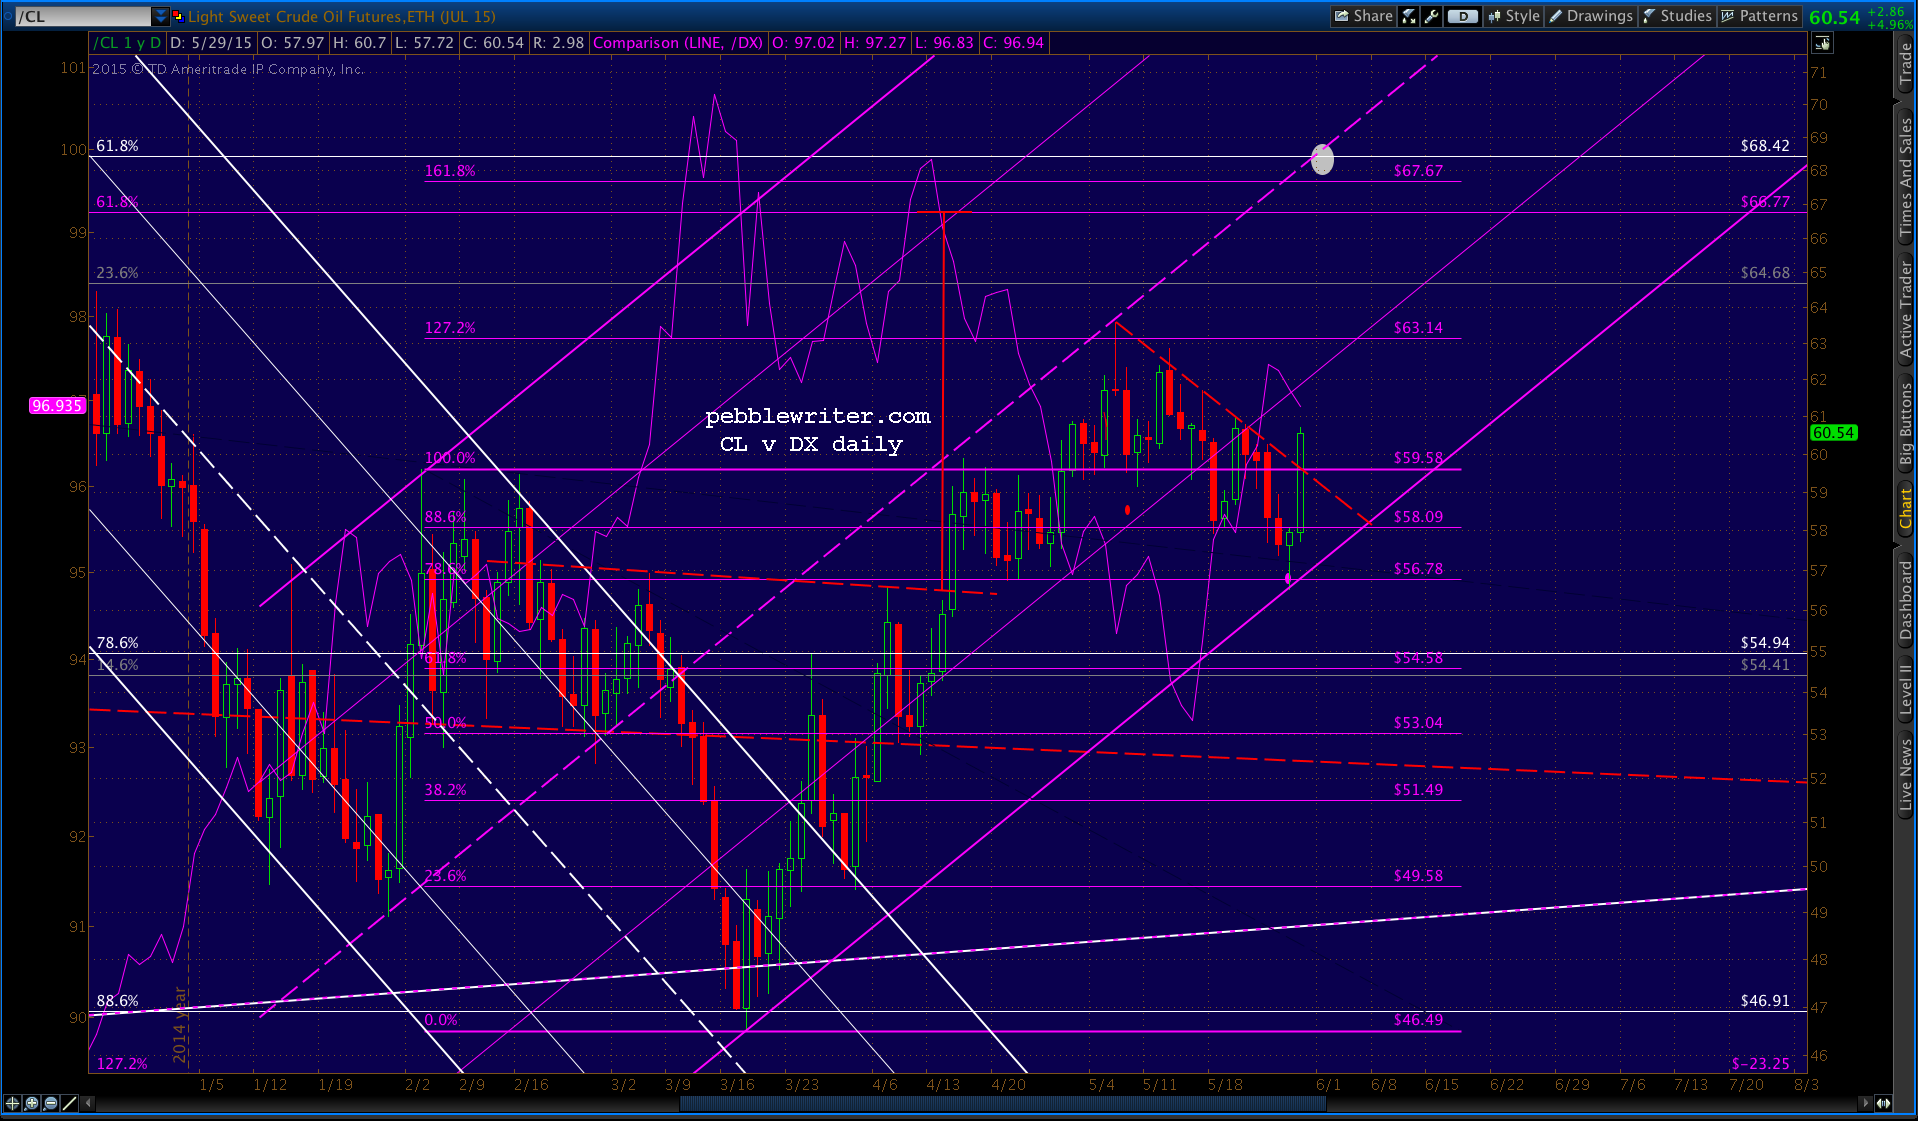Click the $53.04 fib level label

[1418, 723]
